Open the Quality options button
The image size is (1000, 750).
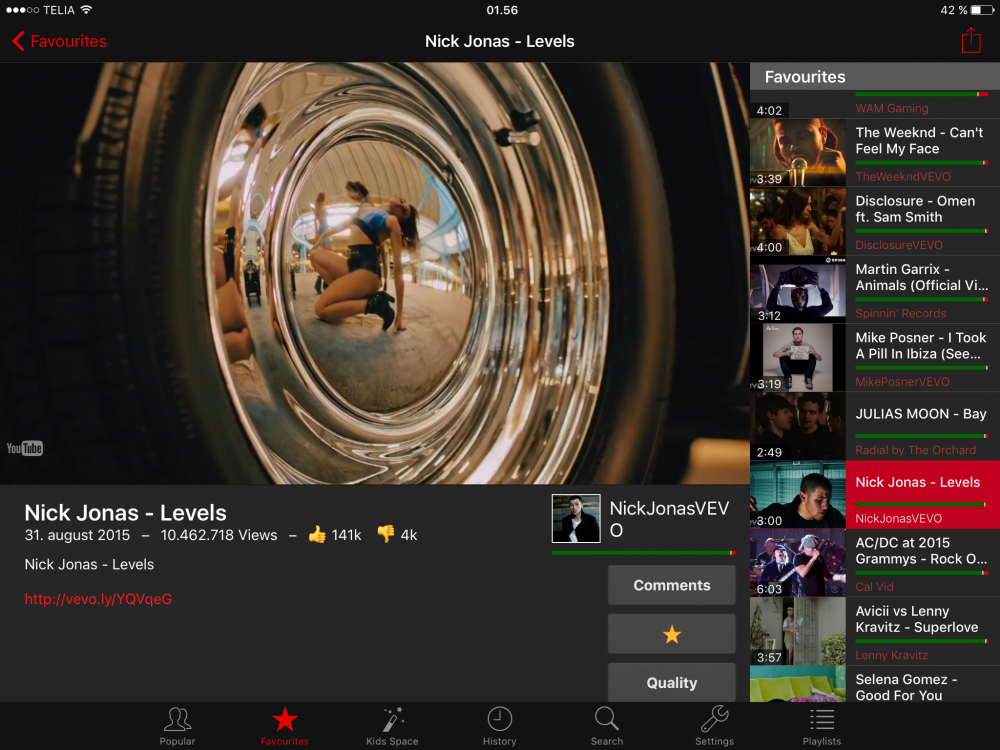pyautogui.click(x=672, y=682)
